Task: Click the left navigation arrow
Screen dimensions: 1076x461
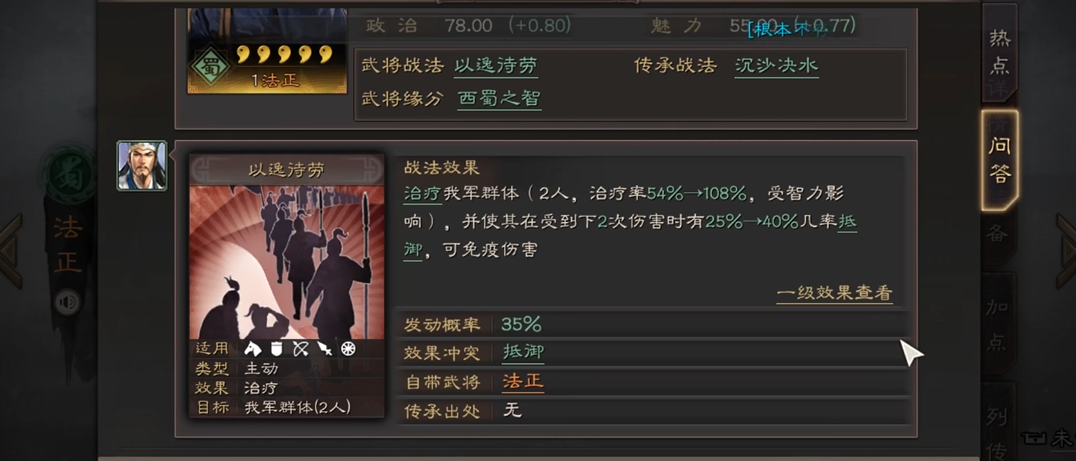Action: click(11, 250)
